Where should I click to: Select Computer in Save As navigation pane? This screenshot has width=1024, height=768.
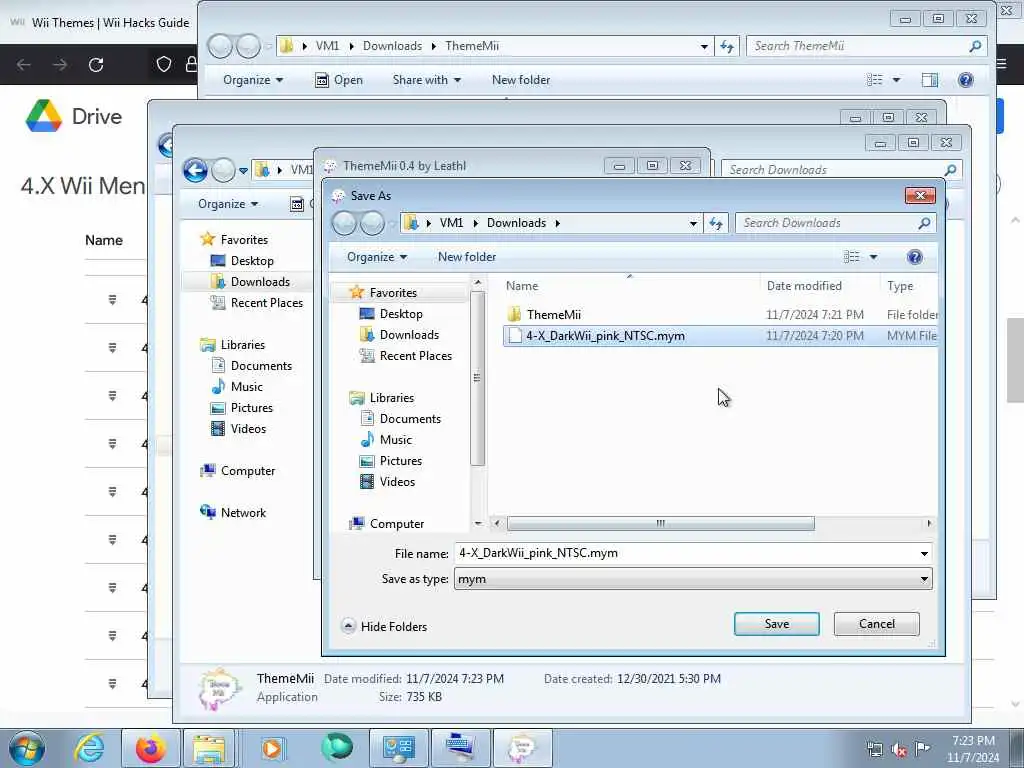coord(396,524)
